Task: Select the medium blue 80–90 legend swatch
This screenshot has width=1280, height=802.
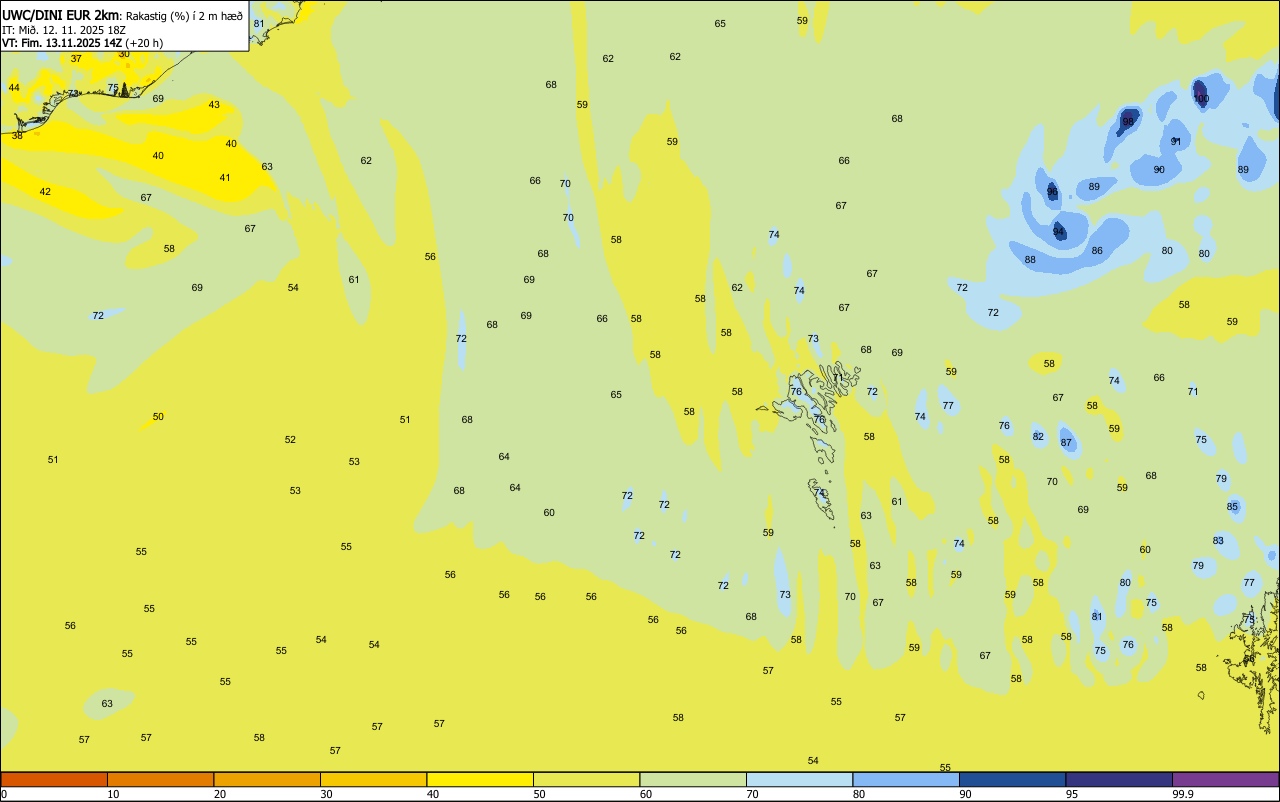Action: point(906,779)
